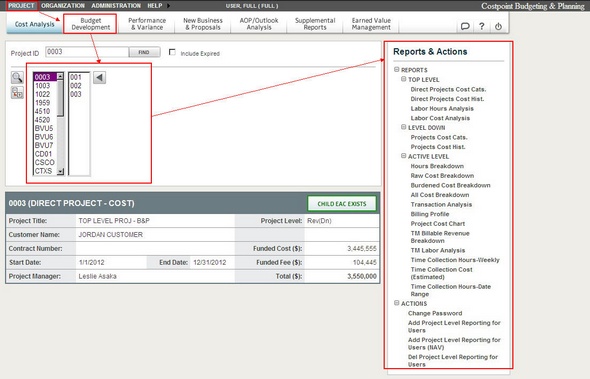Select project 0003 in the project list
This screenshot has width=590, height=379.
pyautogui.click(x=45, y=77)
